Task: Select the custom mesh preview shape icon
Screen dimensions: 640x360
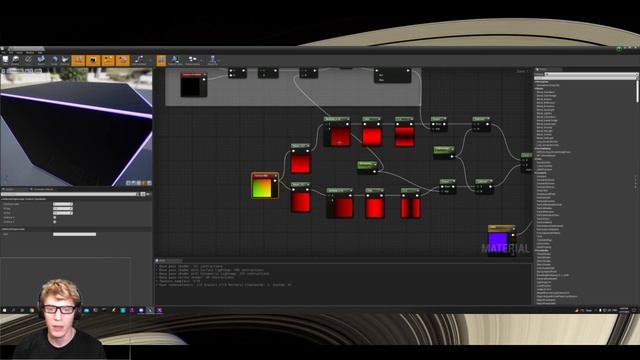Action: pos(149,183)
